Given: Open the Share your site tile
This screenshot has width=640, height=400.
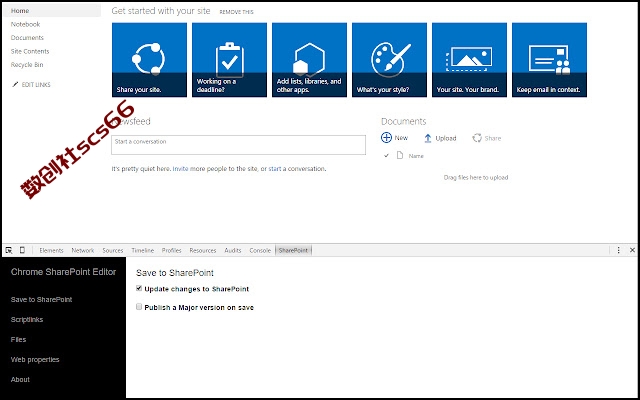Looking at the screenshot, I should tap(149, 60).
